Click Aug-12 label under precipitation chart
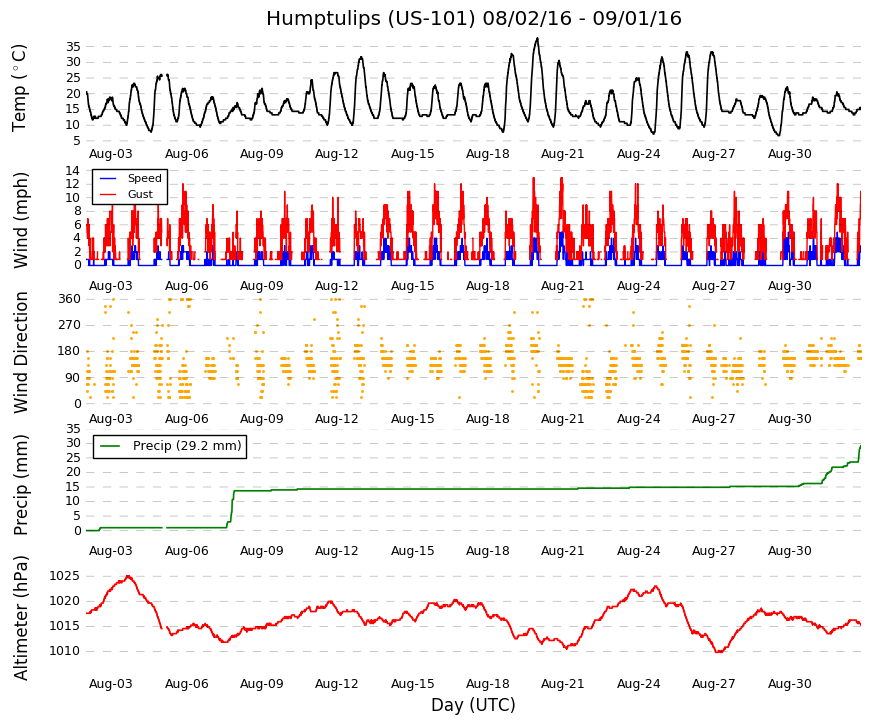 pyautogui.click(x=337, y=551)
